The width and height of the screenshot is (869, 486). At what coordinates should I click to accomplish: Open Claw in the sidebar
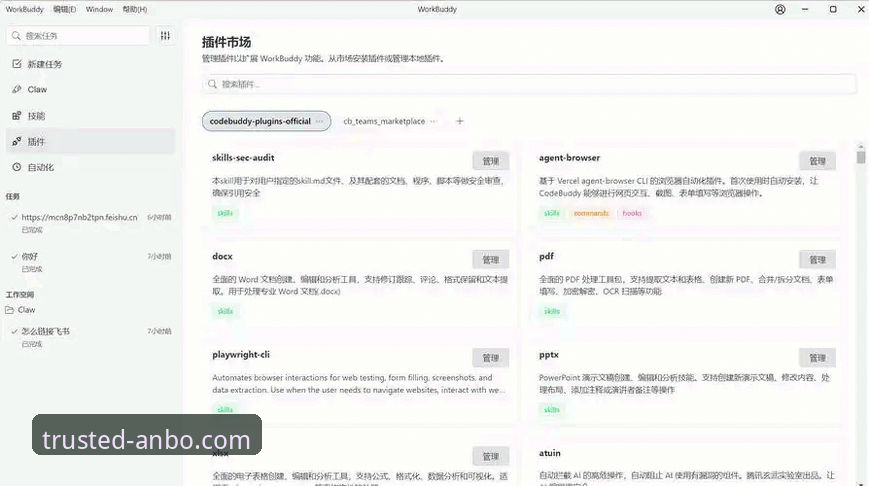[90, 89]
